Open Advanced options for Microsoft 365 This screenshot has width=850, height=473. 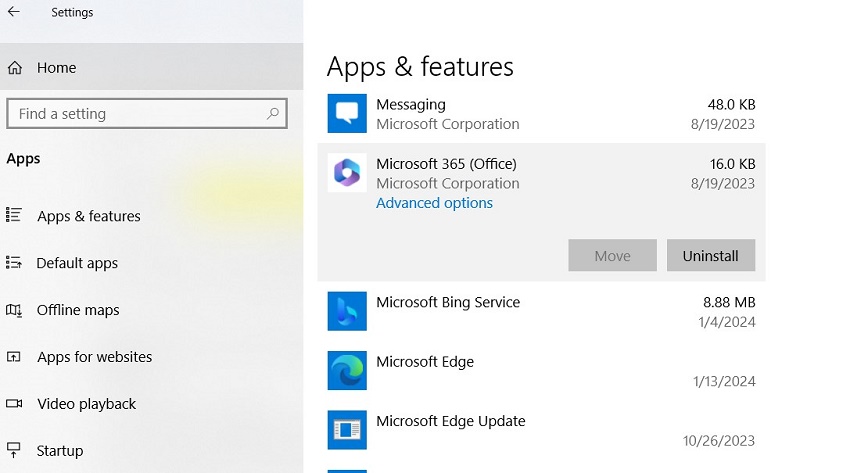[434, 203]
